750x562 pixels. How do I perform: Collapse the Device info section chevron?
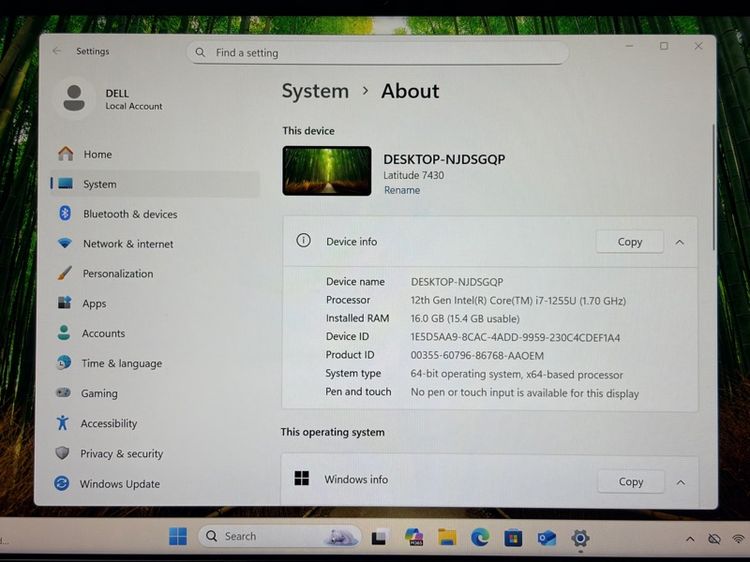pos(680,242)
